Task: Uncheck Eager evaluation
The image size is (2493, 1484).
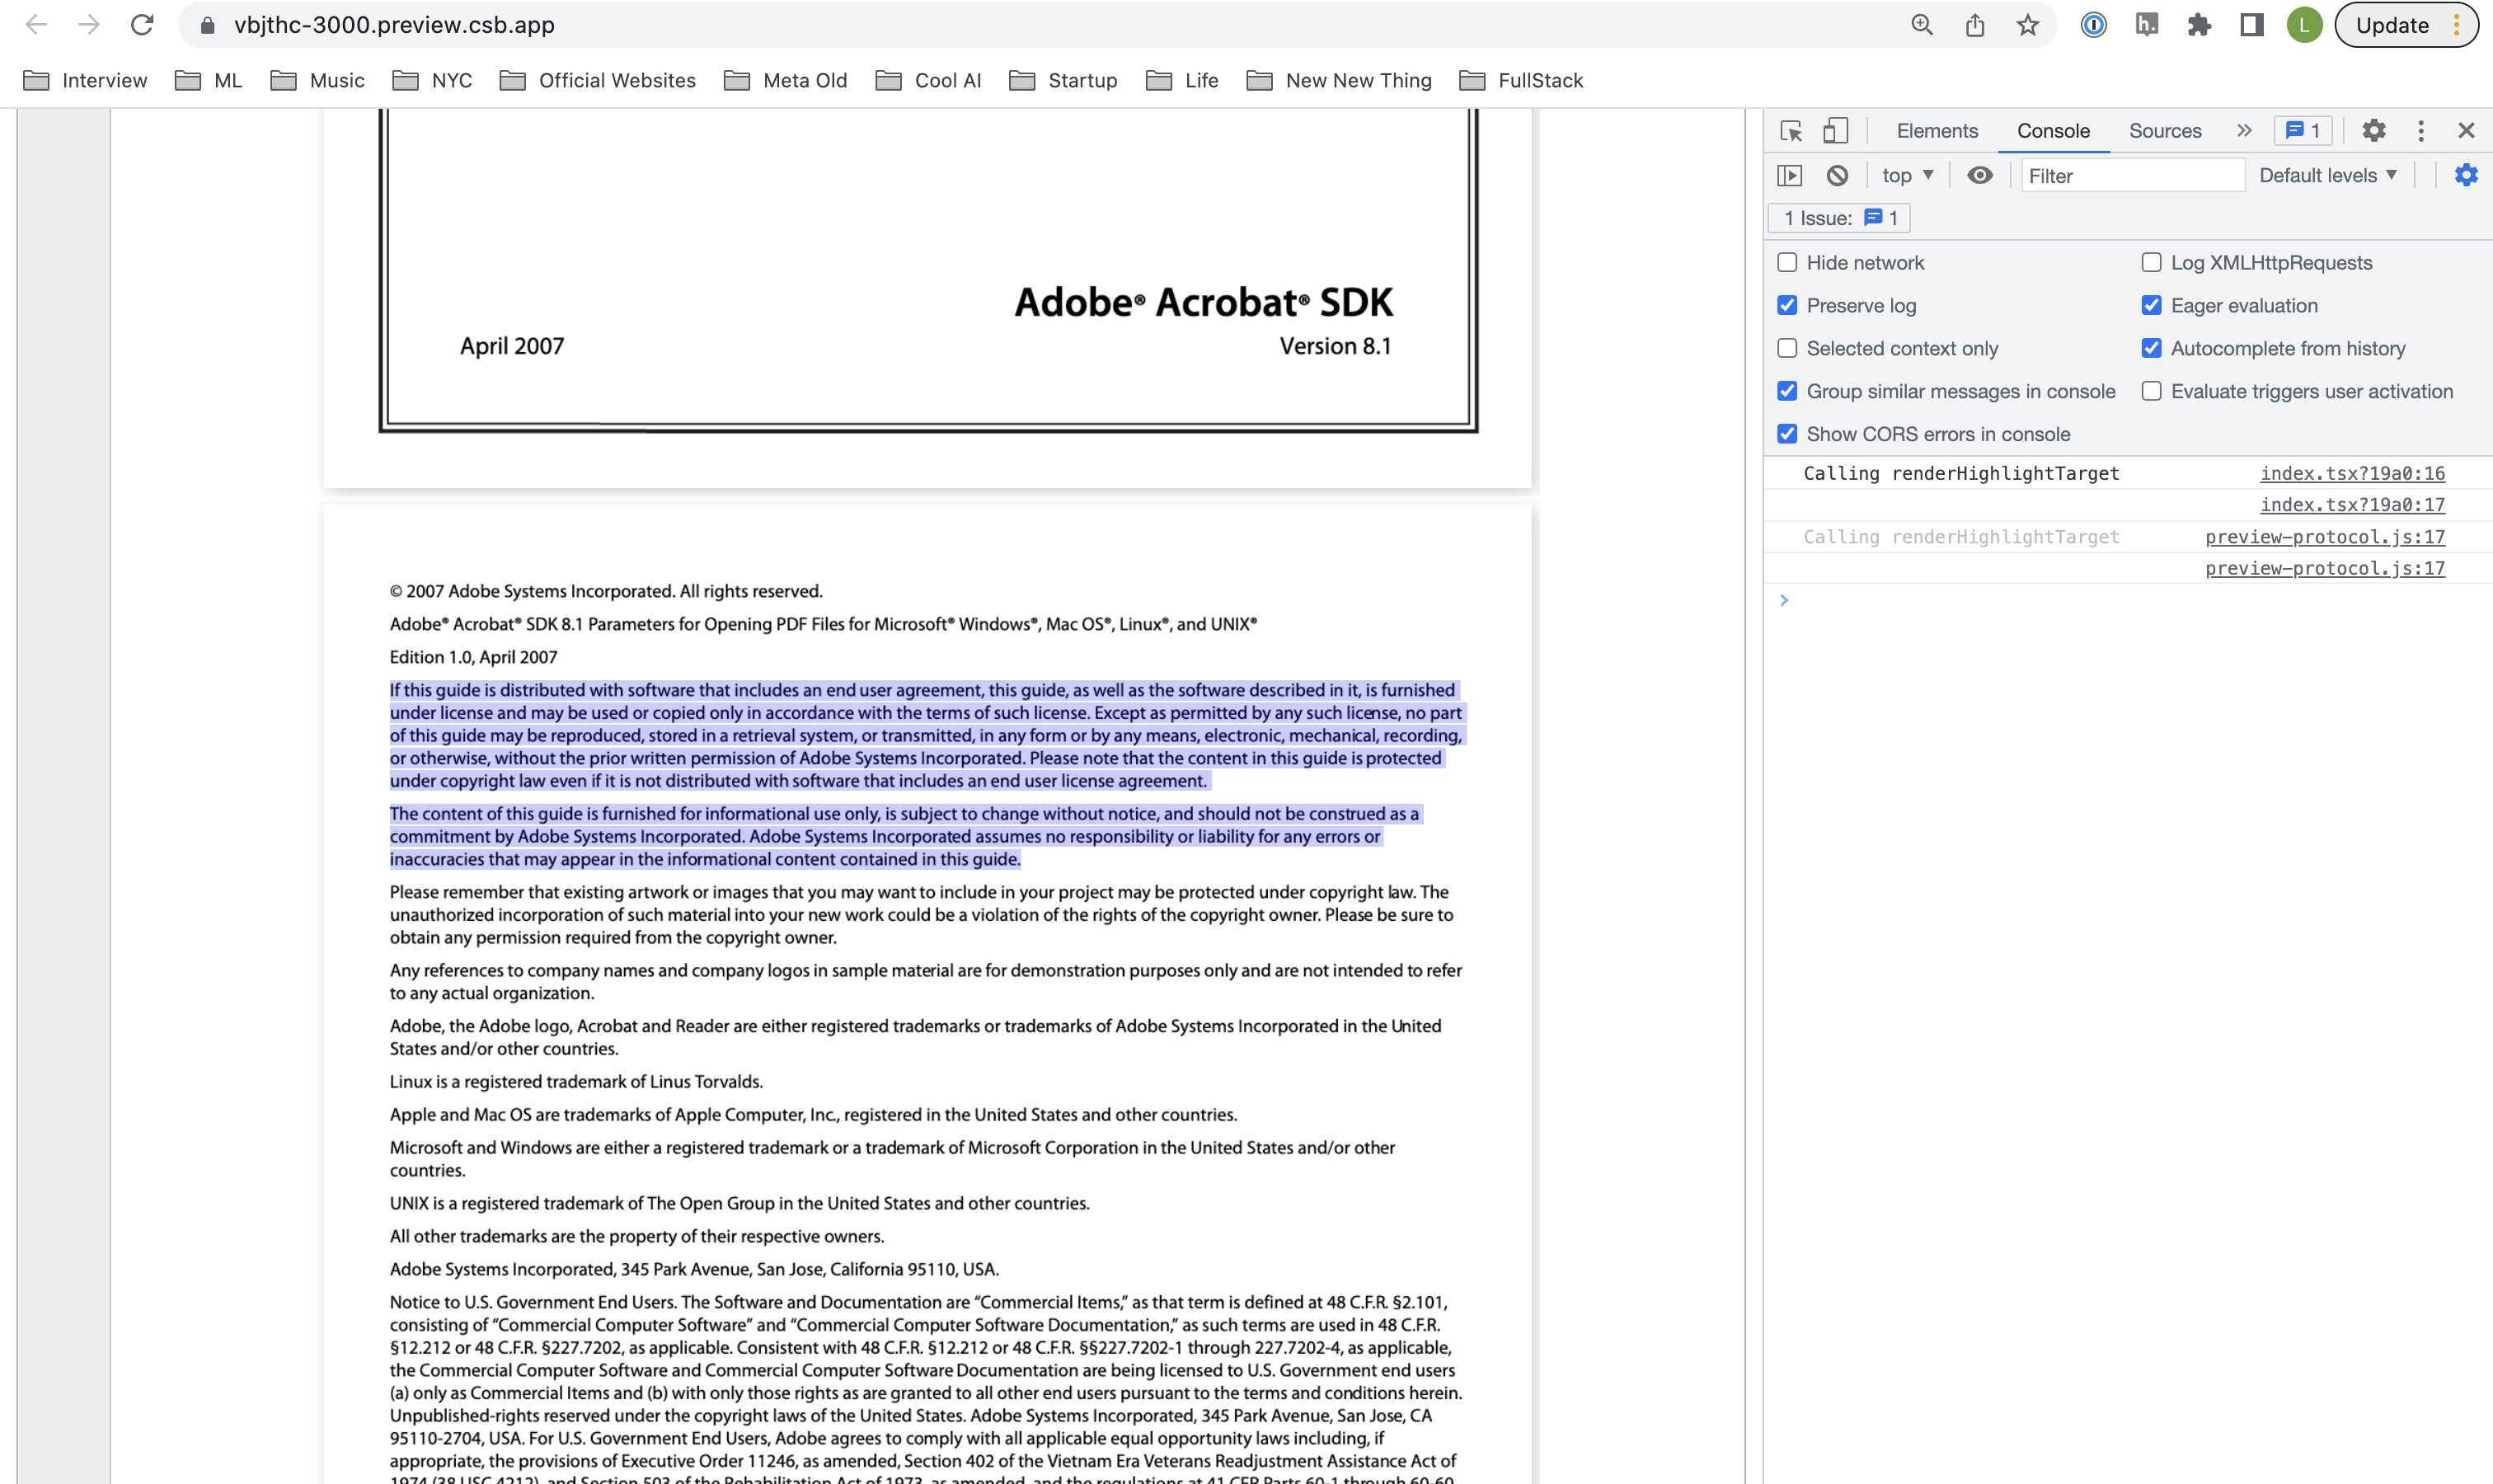Action: click(2152, 305)
